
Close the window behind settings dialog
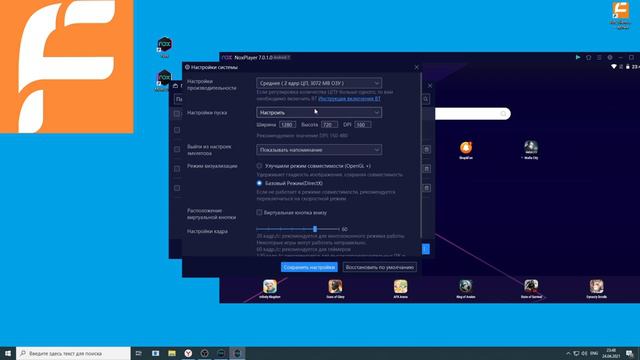(x=430, y=86)
